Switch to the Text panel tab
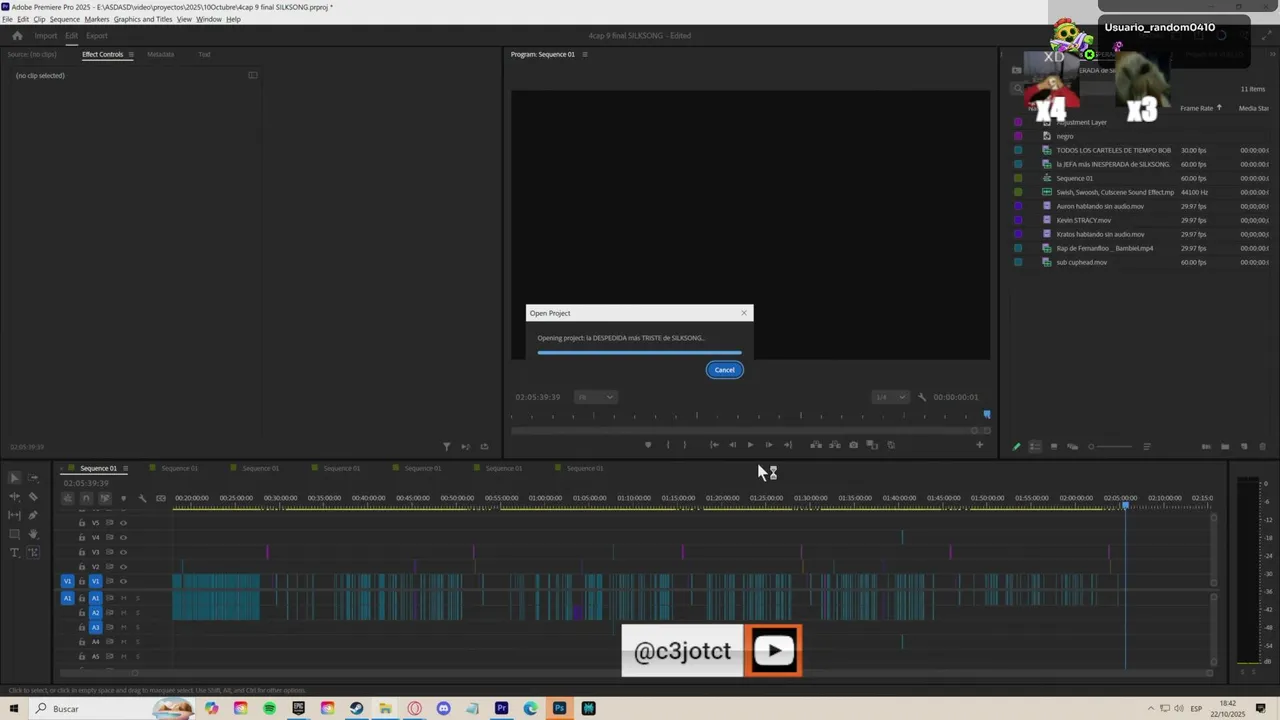 [x=204, y=54]
